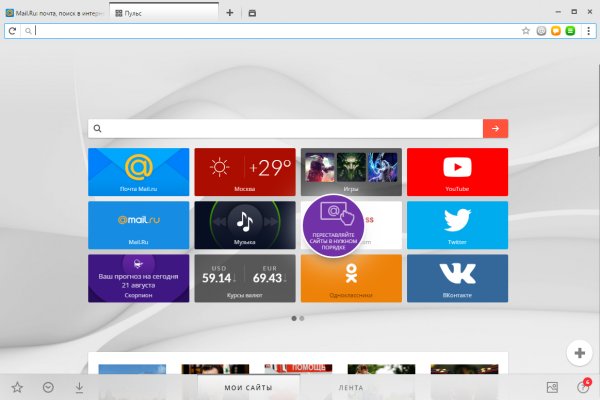Open a new tab with plus button

230,13
